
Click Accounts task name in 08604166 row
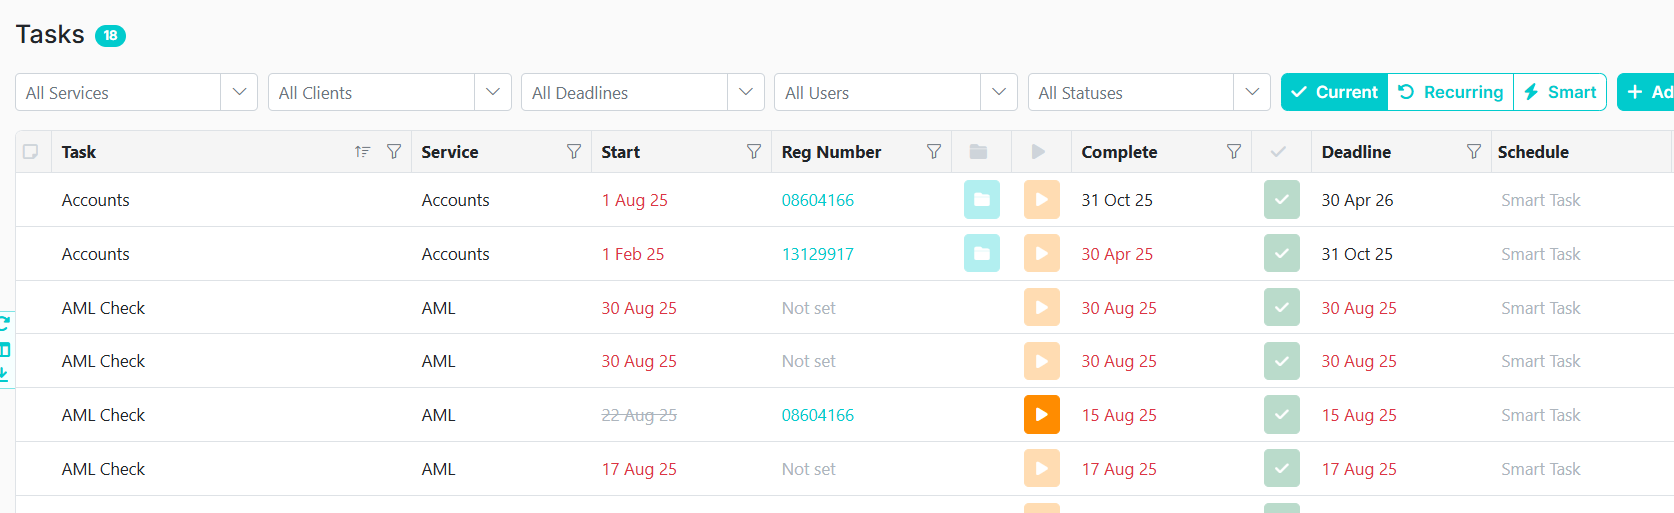pos(96,200)
